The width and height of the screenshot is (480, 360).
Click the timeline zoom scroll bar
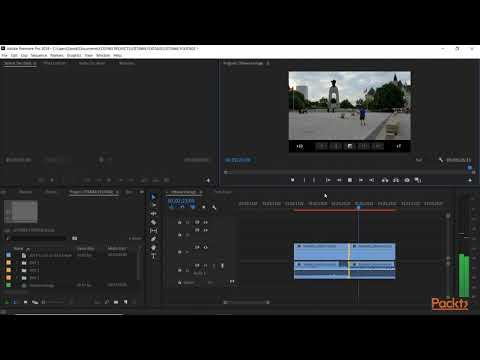[x=246, y=302]
